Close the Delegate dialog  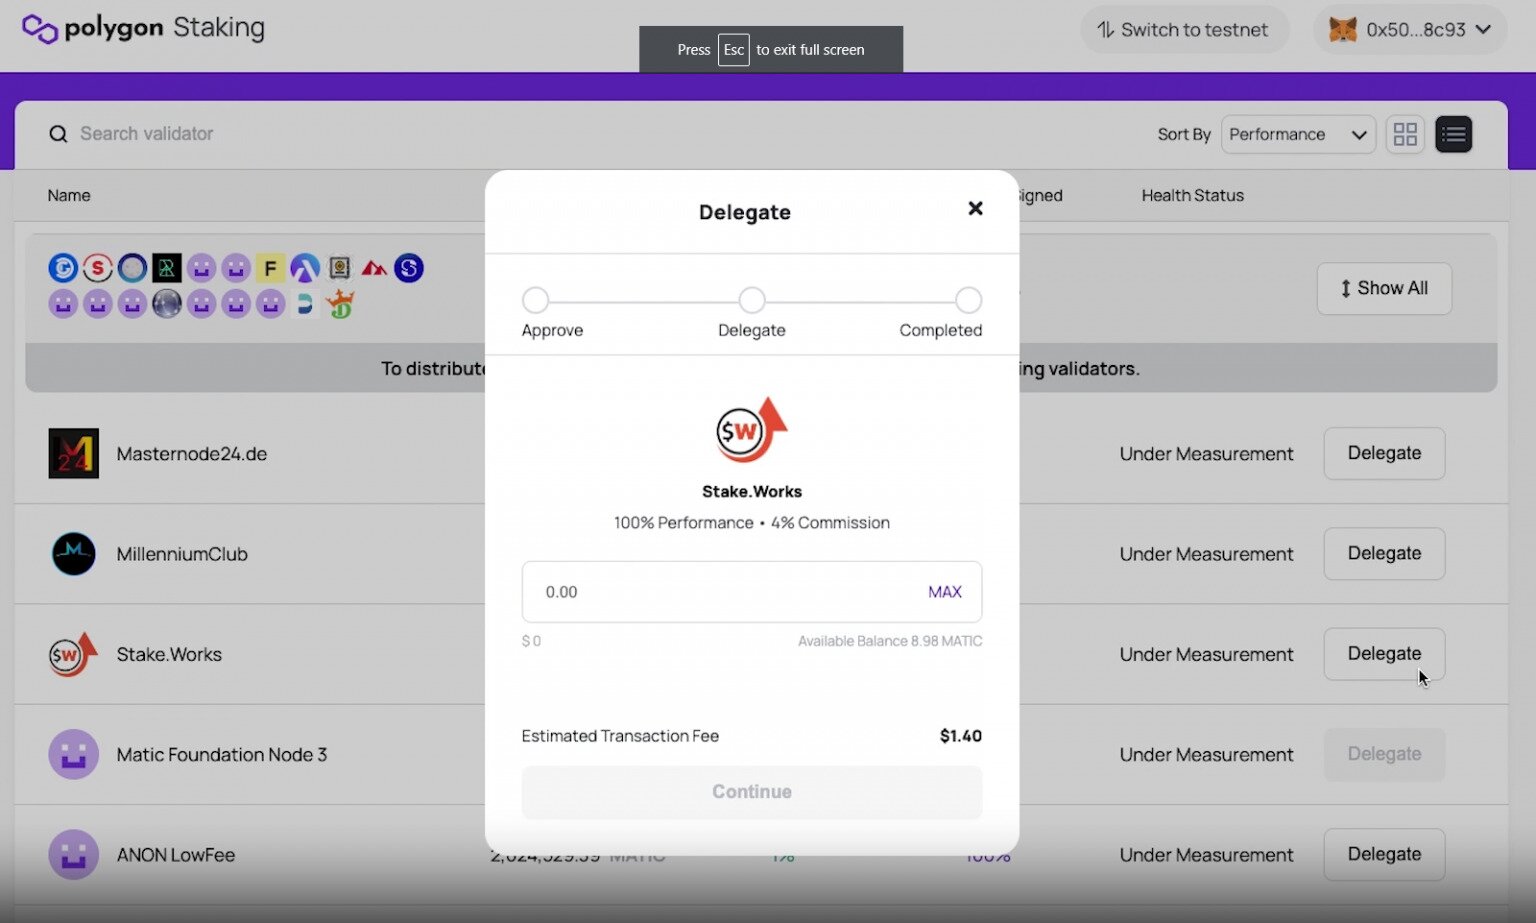(975, 208)
